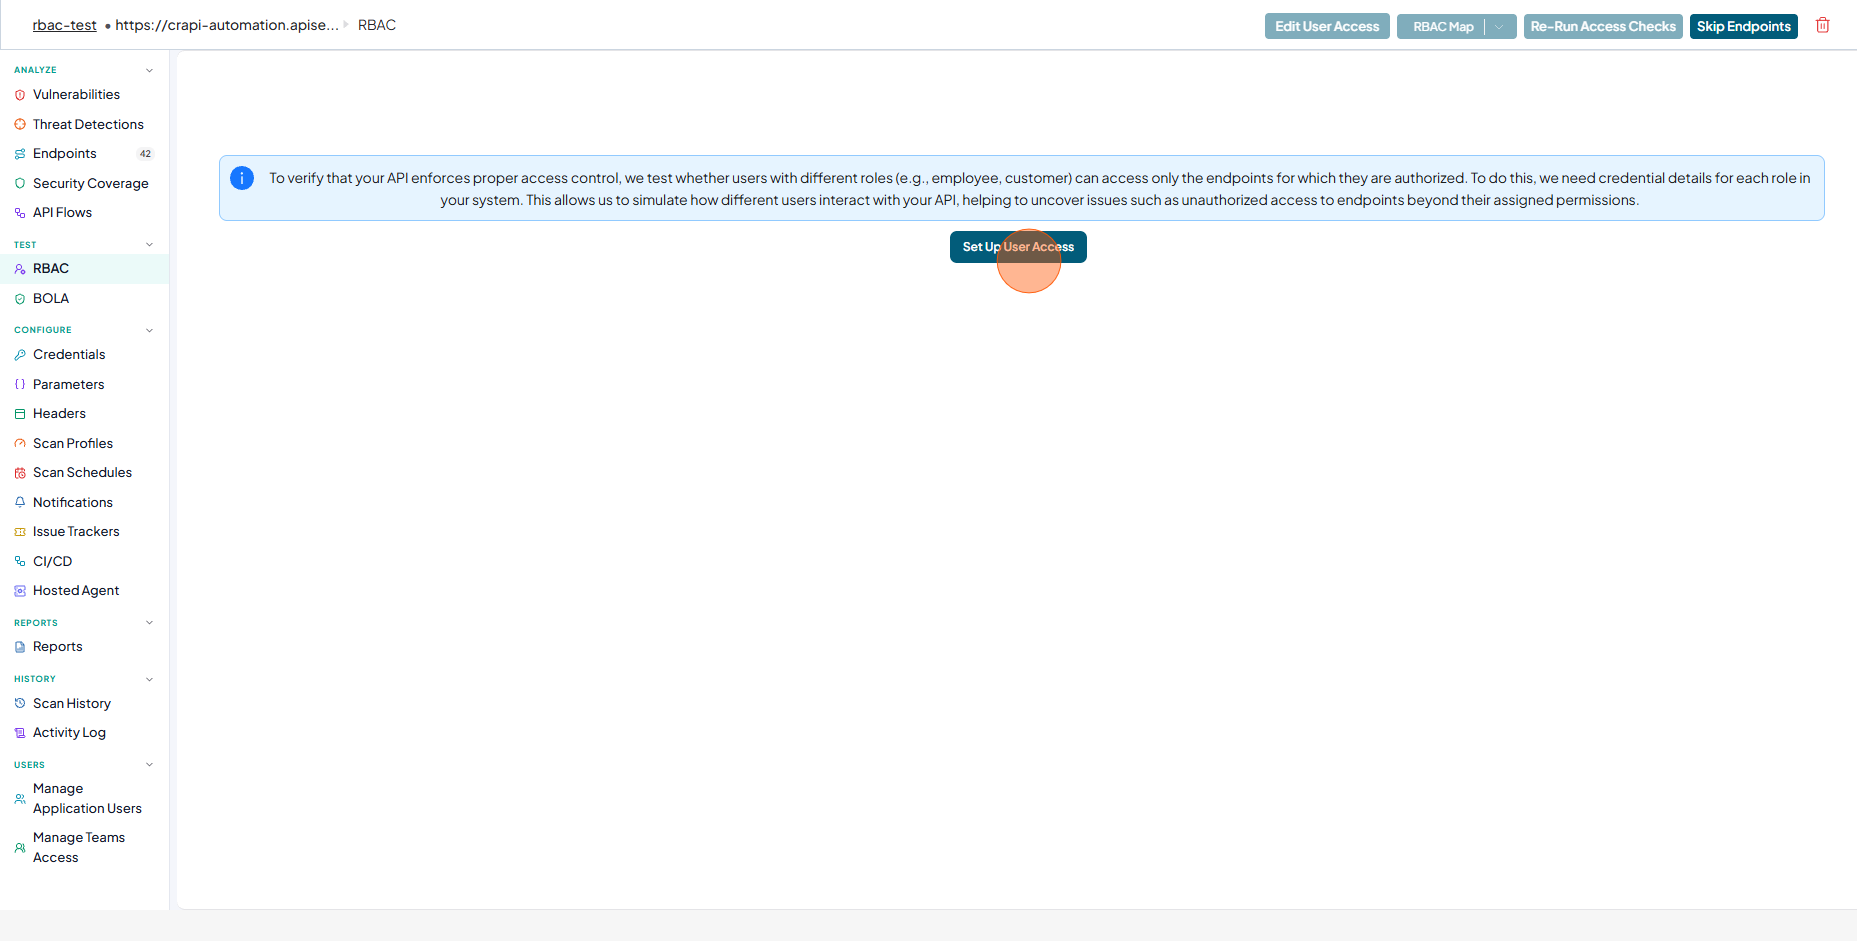The height and width of the screenshot is (941, 1857).
Task: Click the Scan History clock icon
Action: [x=20, y=703]
